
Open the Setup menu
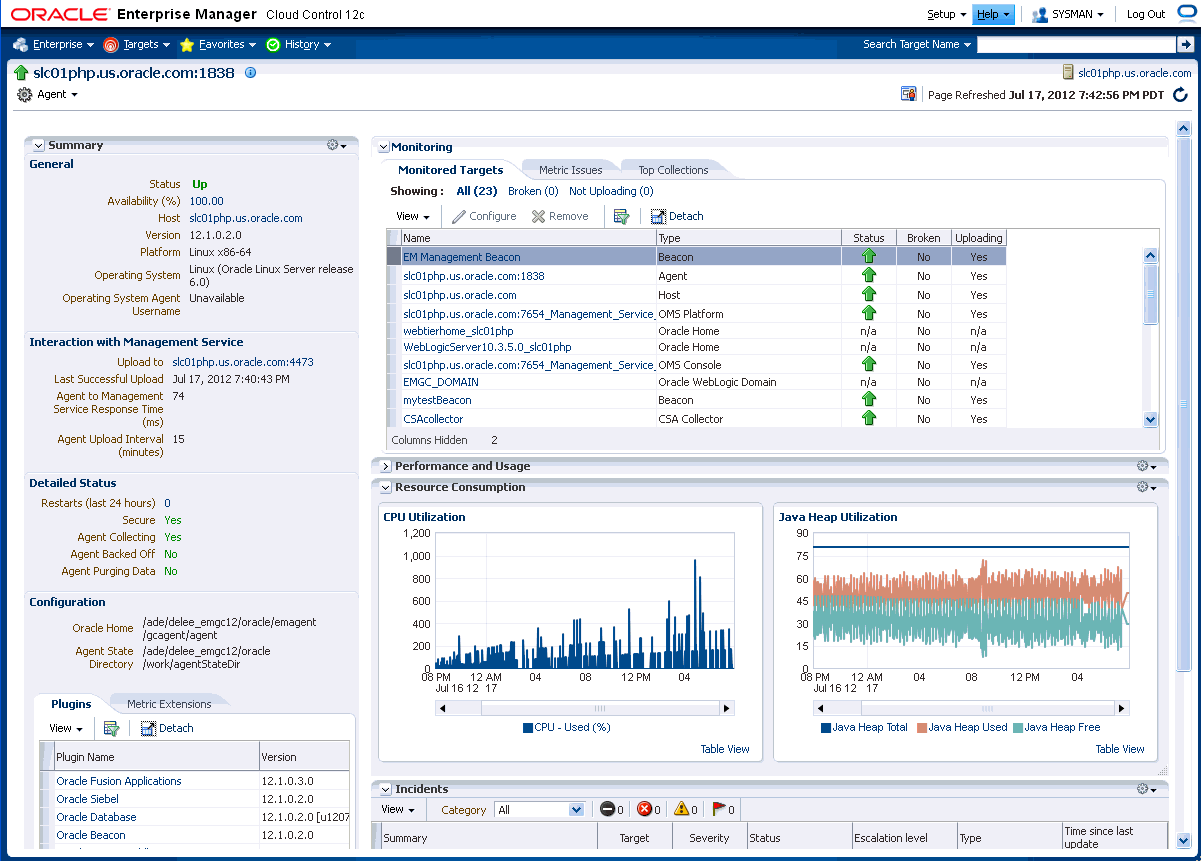tap(946, 14)
